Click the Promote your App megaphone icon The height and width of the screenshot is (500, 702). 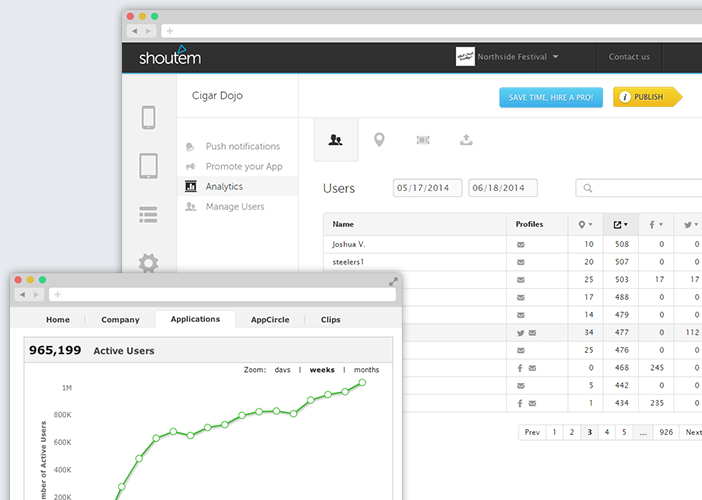click(191, 167)
